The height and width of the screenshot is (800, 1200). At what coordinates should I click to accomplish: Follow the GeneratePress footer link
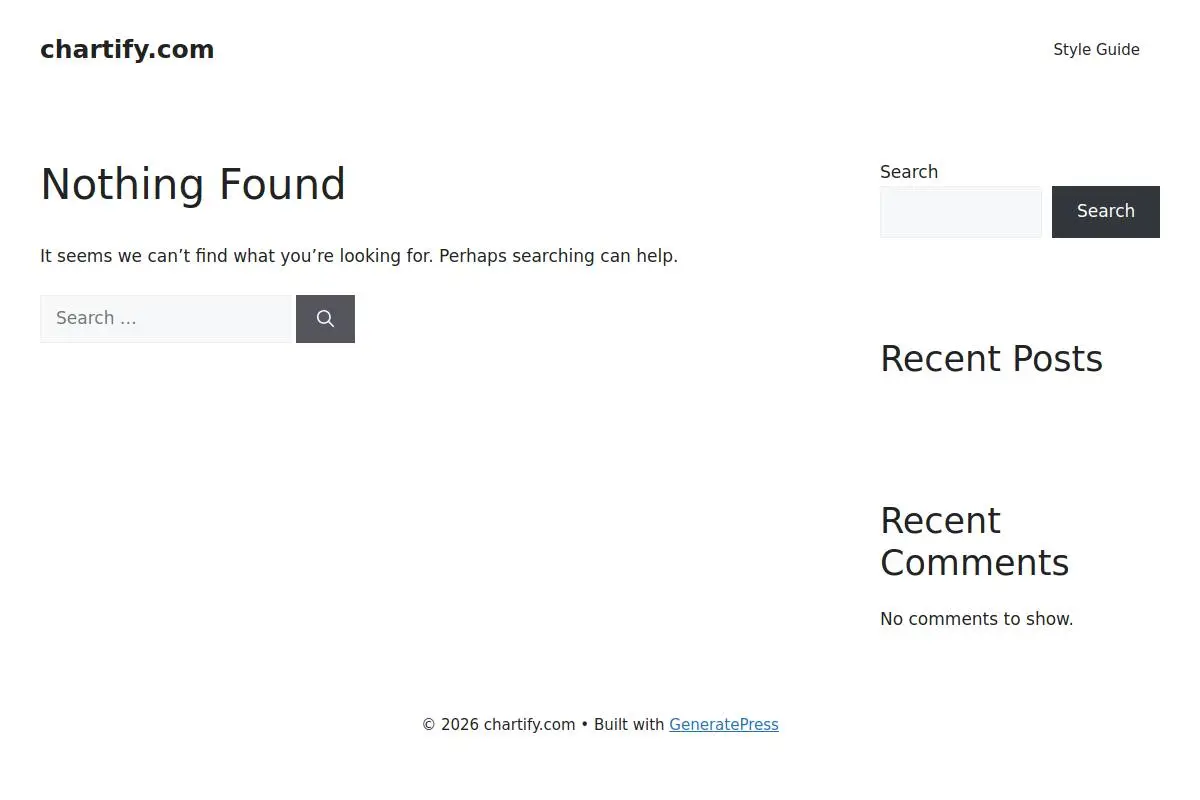tap(724, 725)
